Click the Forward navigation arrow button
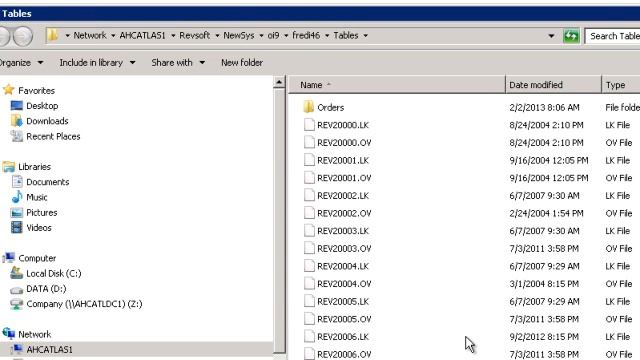This screenshot has width=640, height=360. tap(23, 36)
